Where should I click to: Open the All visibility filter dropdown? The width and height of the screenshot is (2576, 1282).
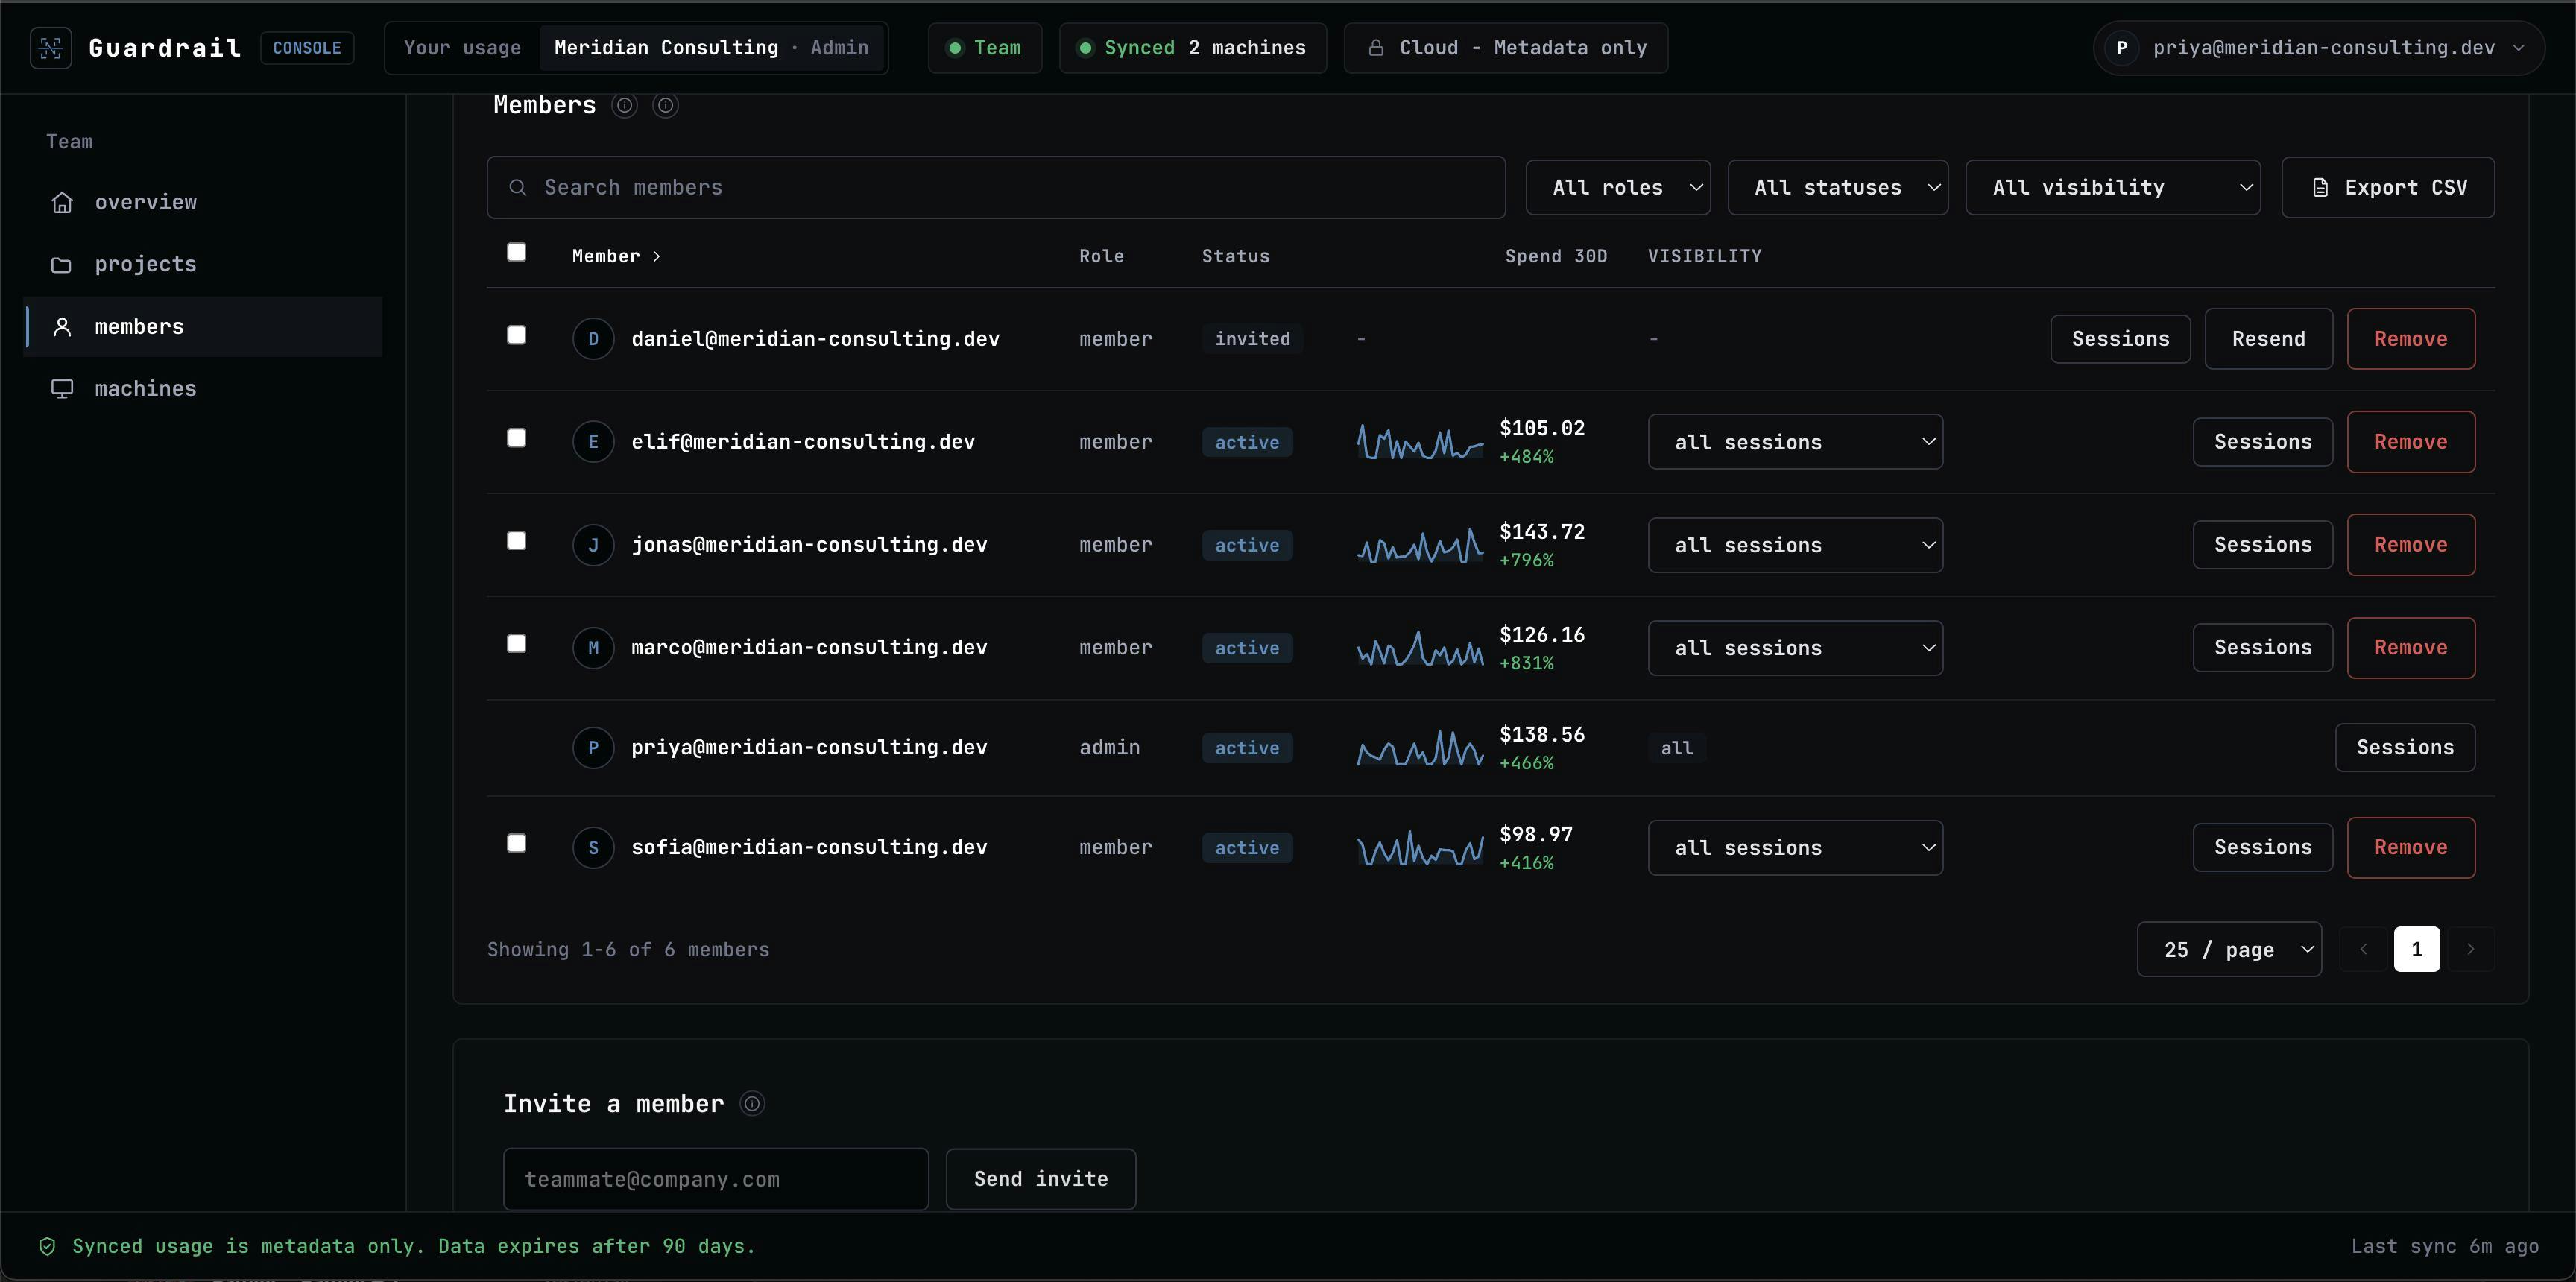tap(2113, 187)
